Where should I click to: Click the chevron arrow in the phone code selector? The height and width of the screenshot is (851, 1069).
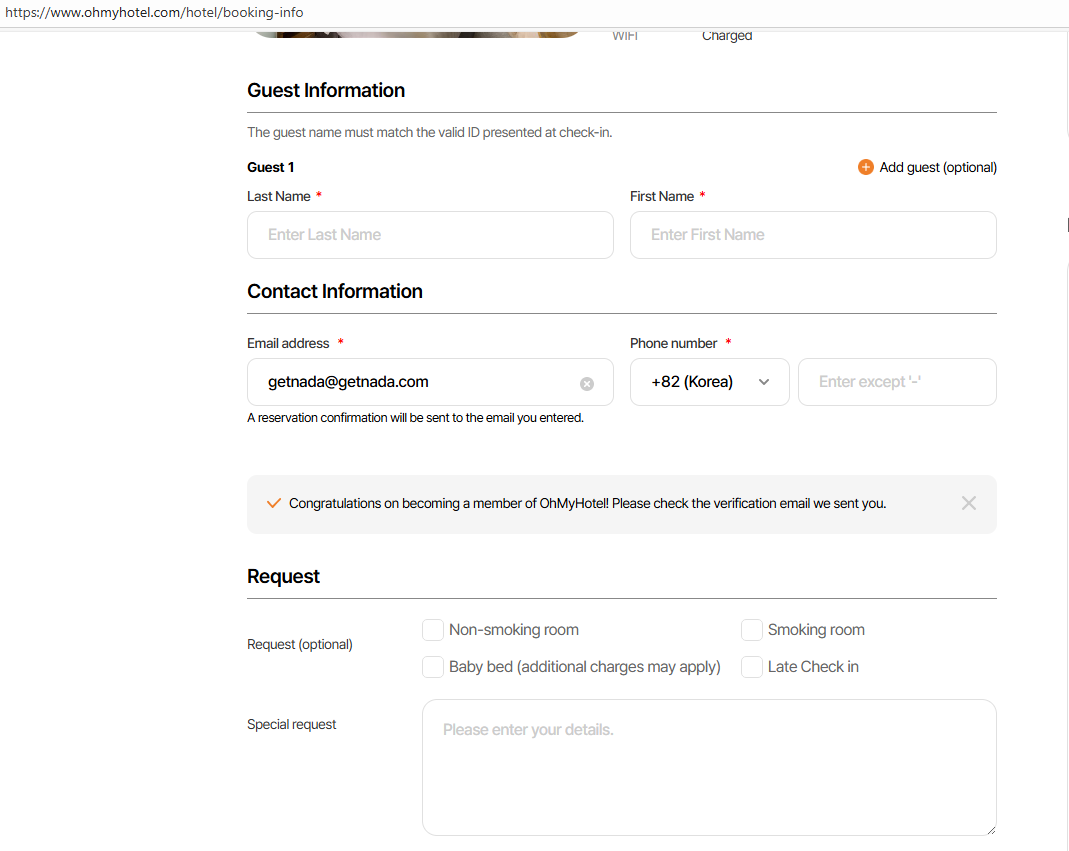(764, 382)
